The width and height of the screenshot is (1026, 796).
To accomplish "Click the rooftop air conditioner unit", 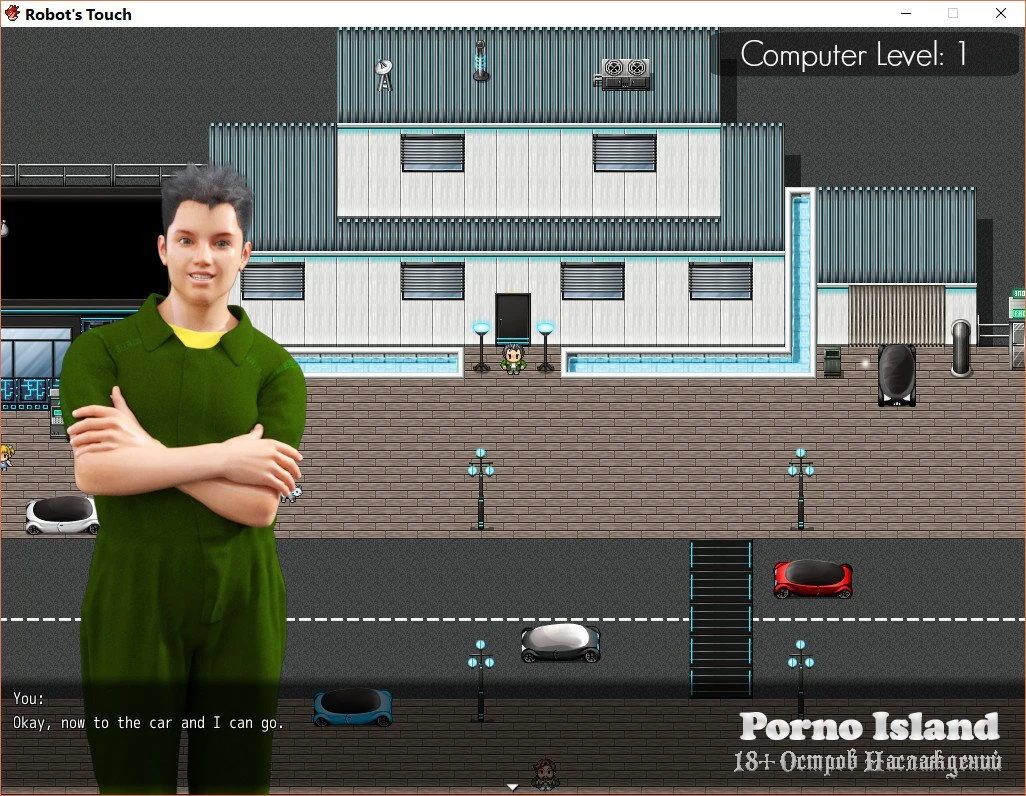I will [626, 72].
